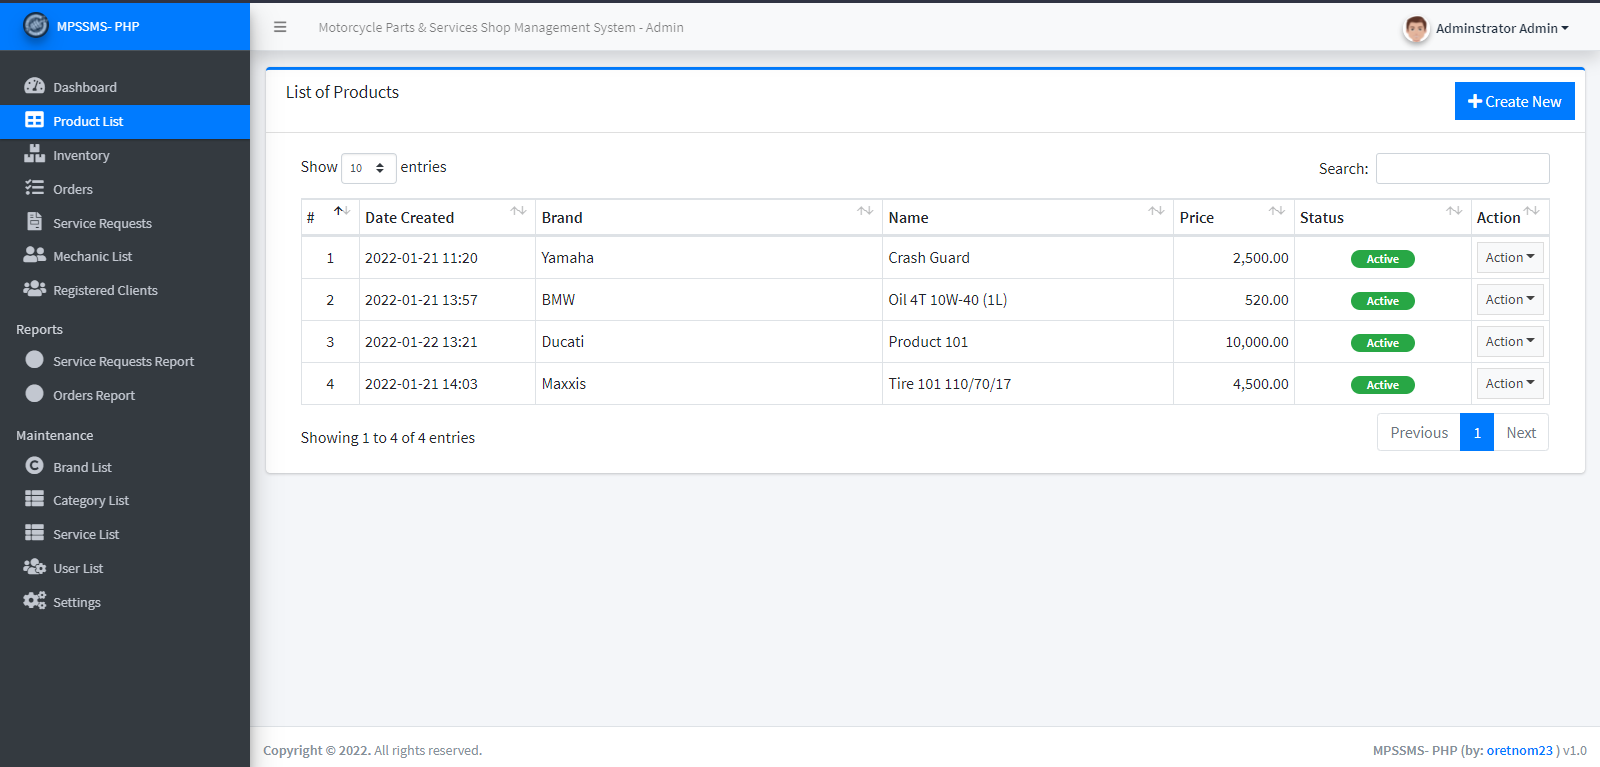Click Active status badge for BMW row
1600x767 pixels.
coord(1383,301)
